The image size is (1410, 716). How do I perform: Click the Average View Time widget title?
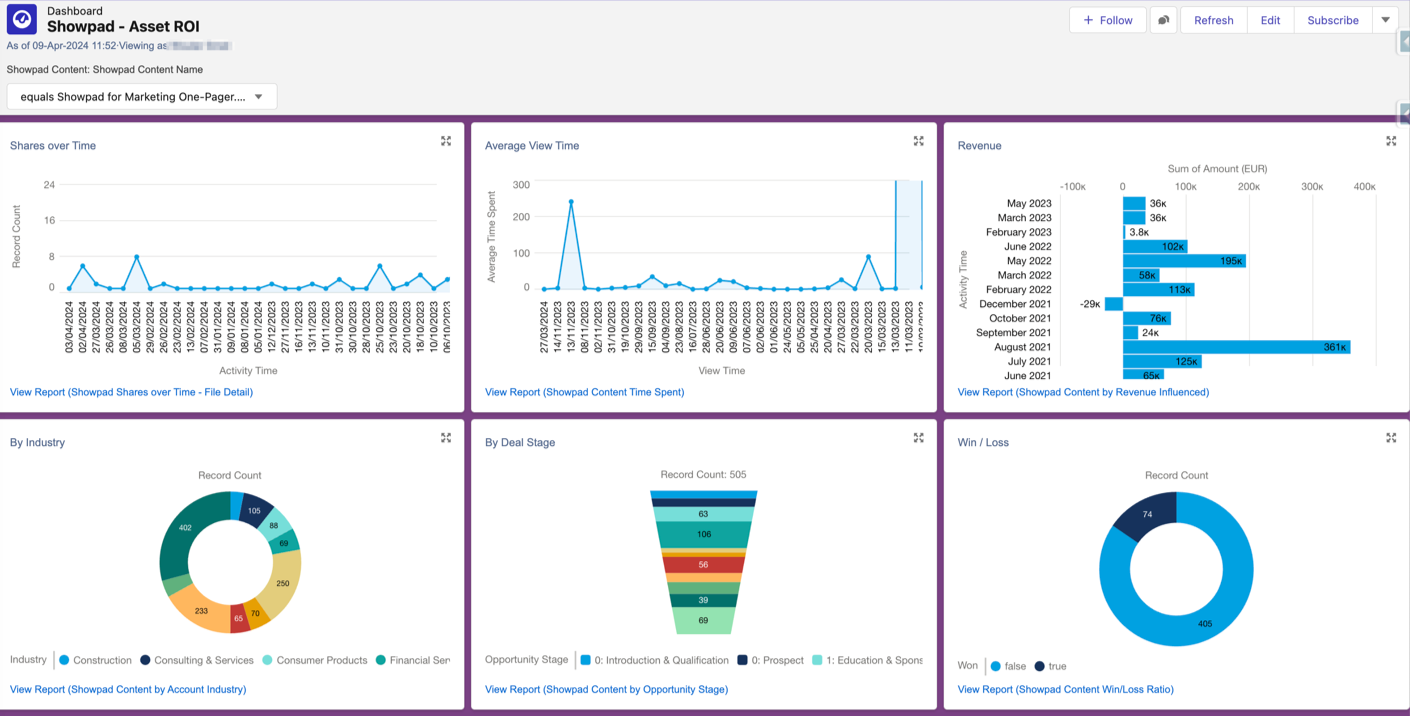click(532, 146)
